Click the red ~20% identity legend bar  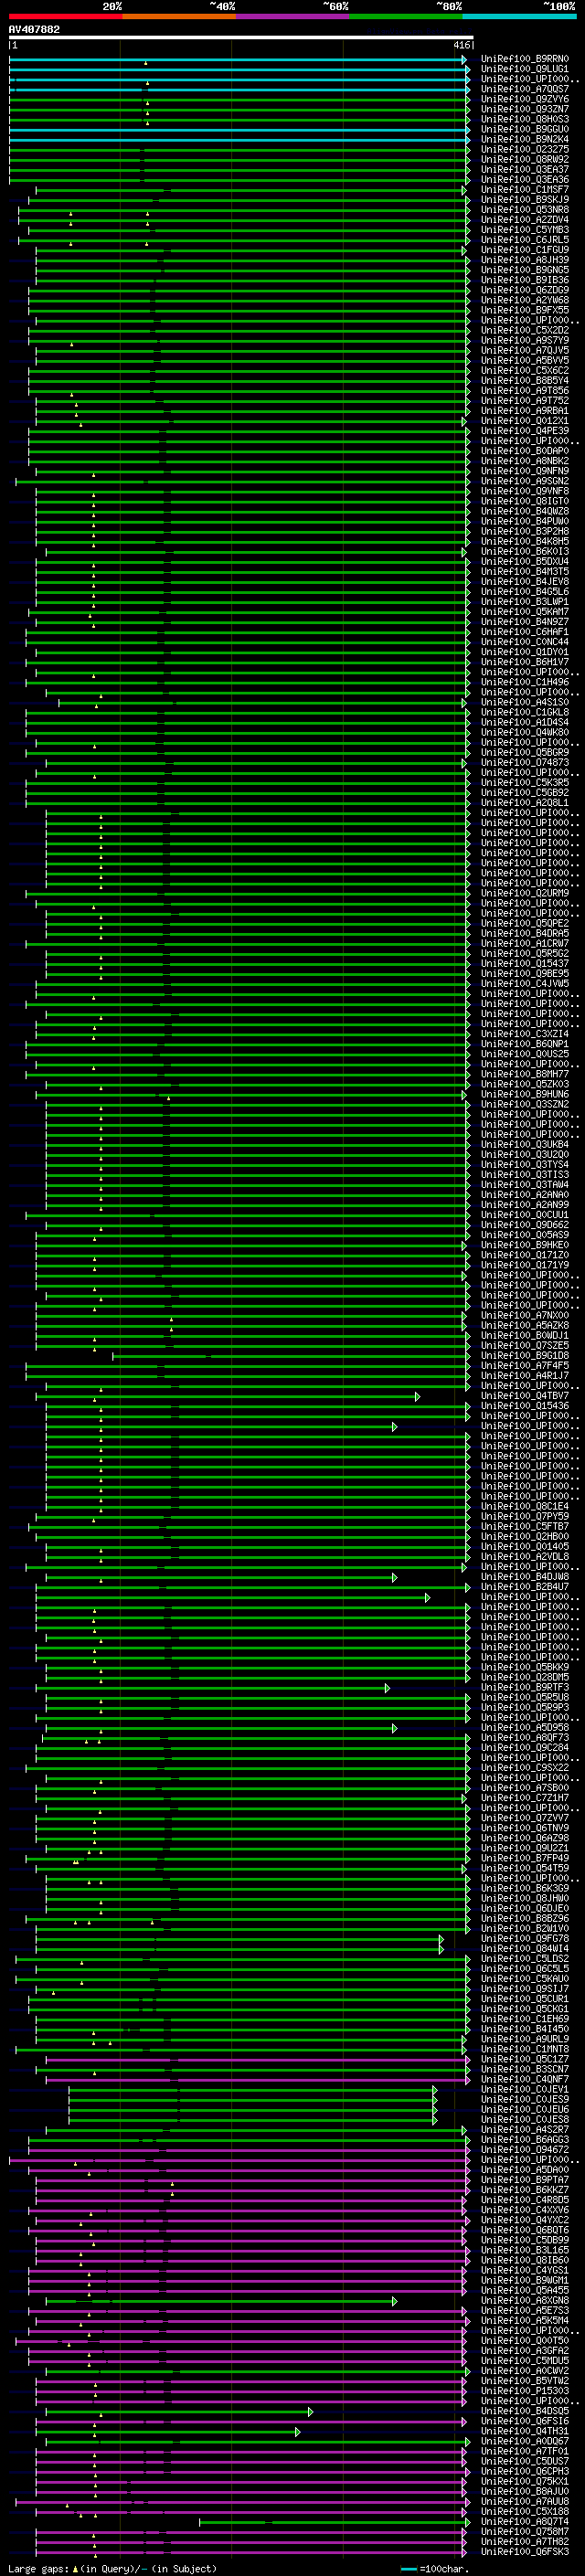coord(65,16)
